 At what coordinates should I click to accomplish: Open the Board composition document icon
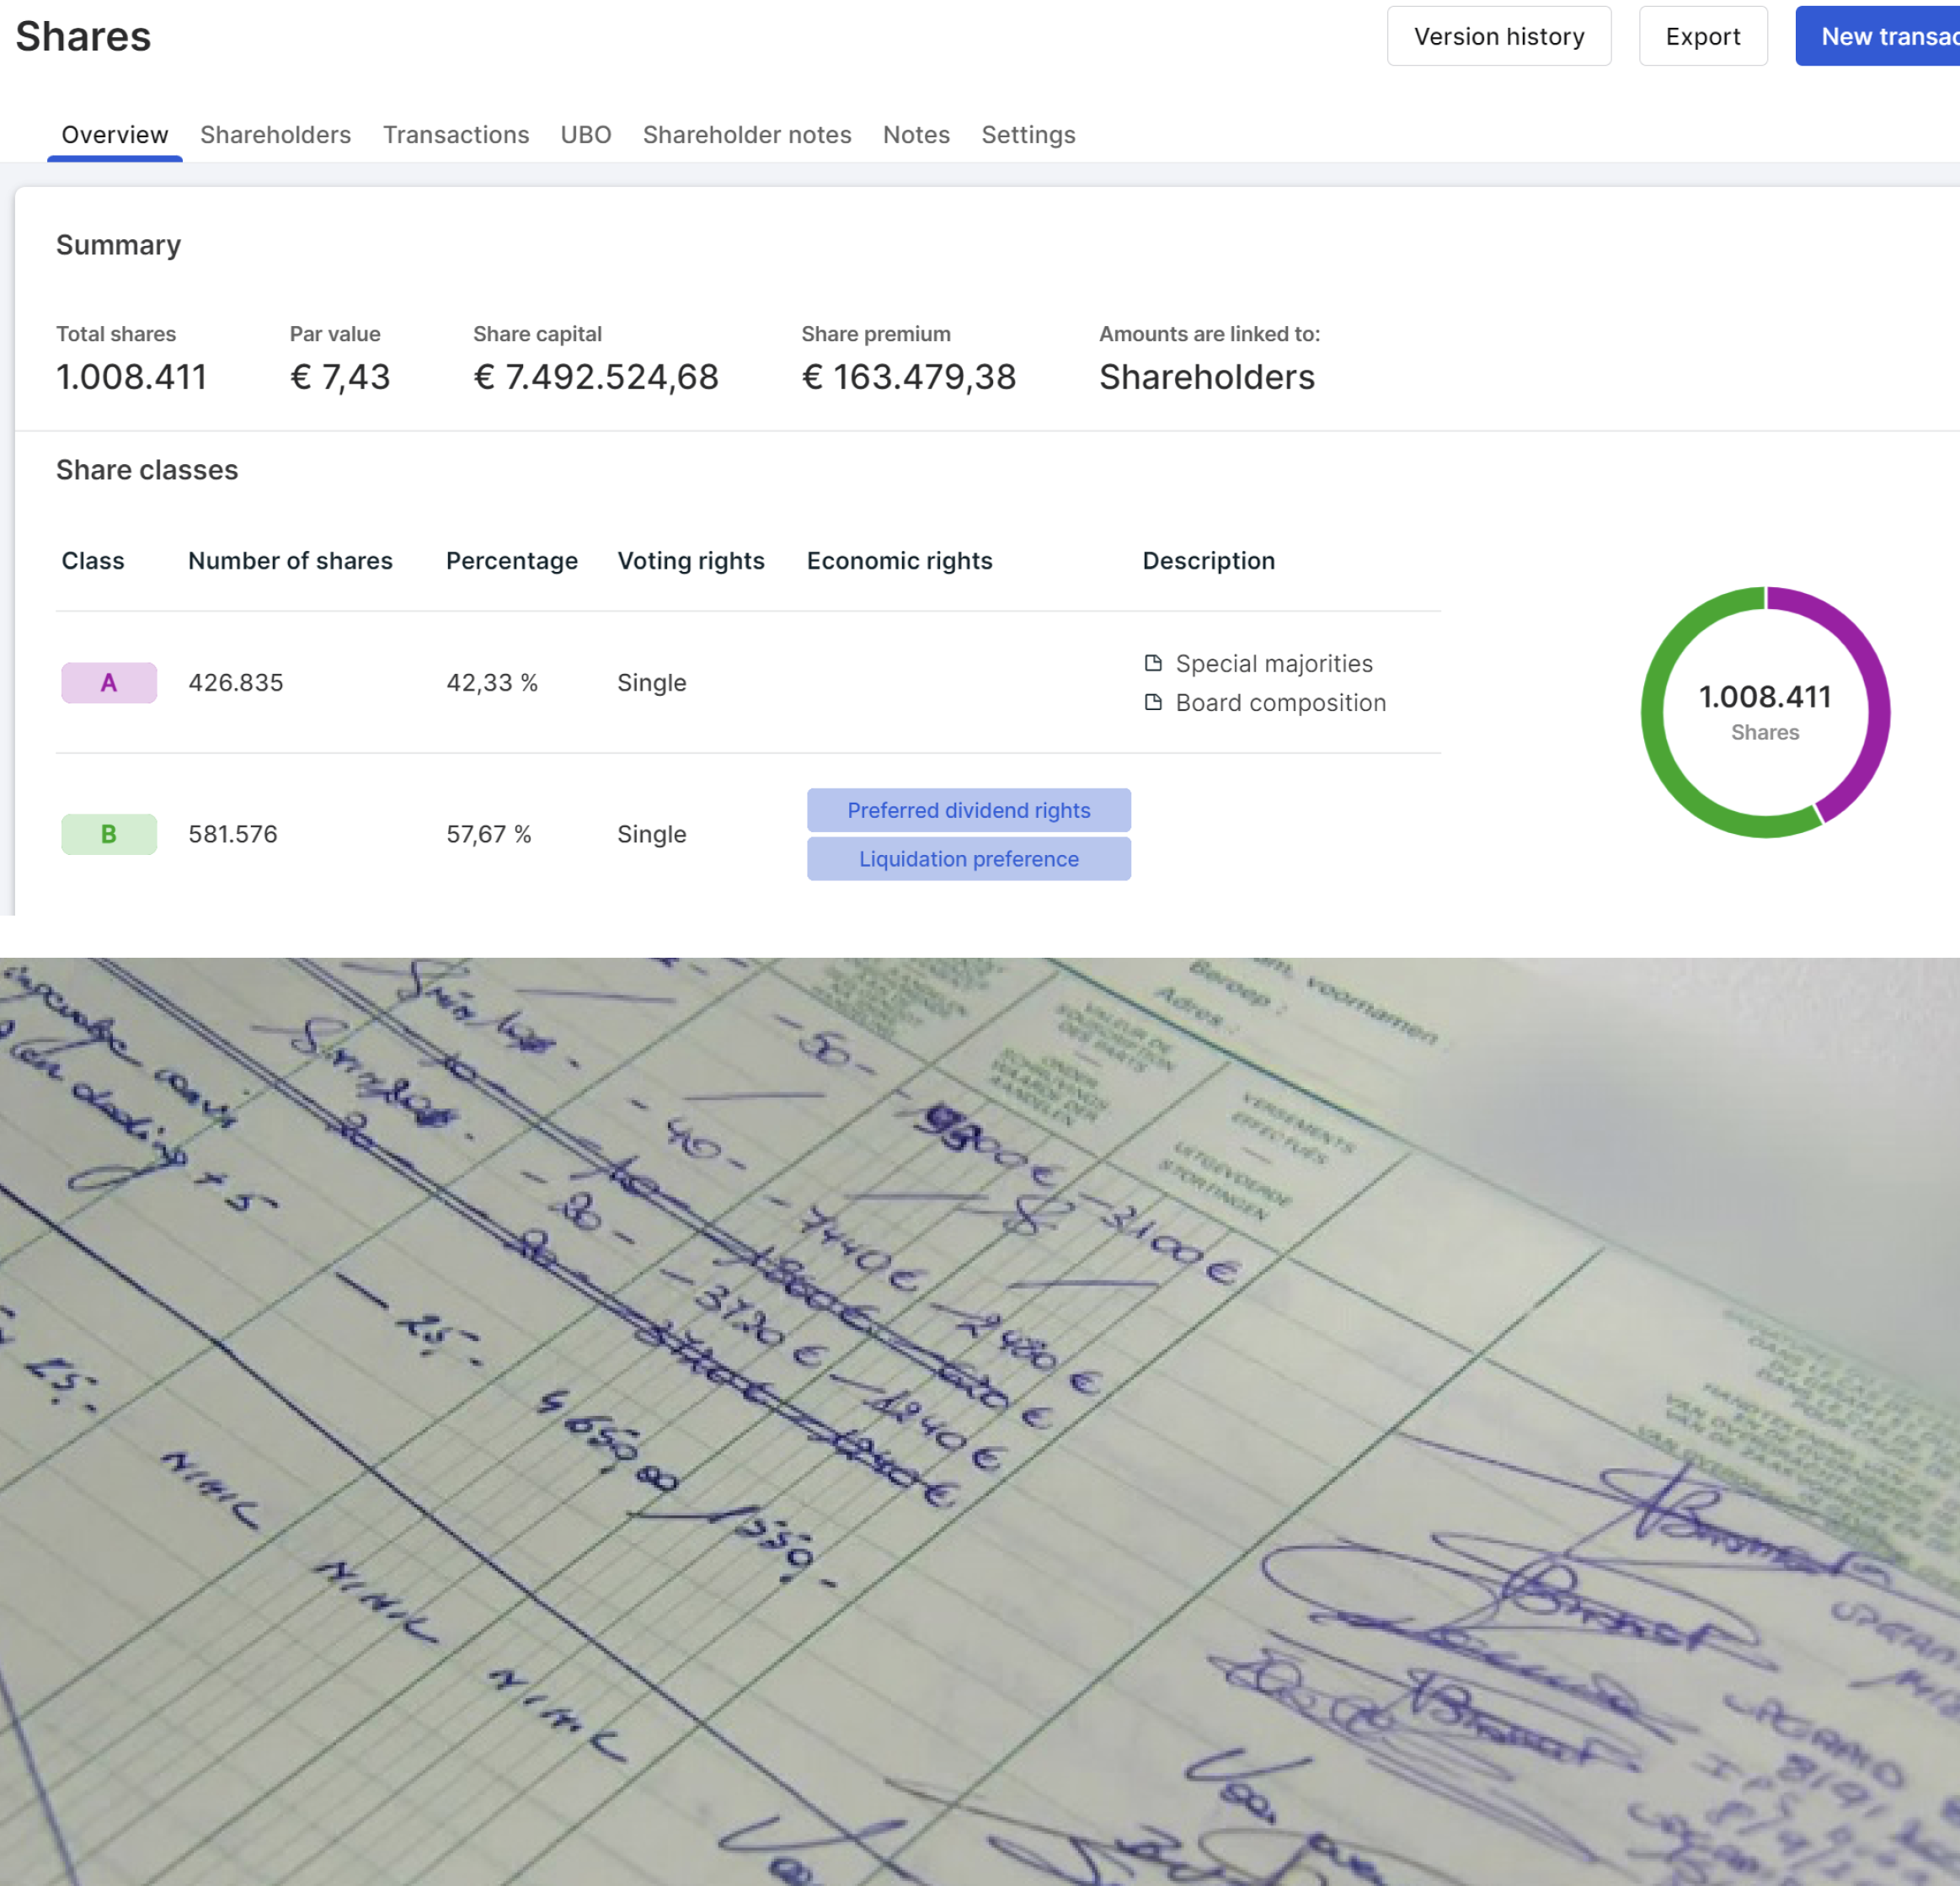(1153, 702)
